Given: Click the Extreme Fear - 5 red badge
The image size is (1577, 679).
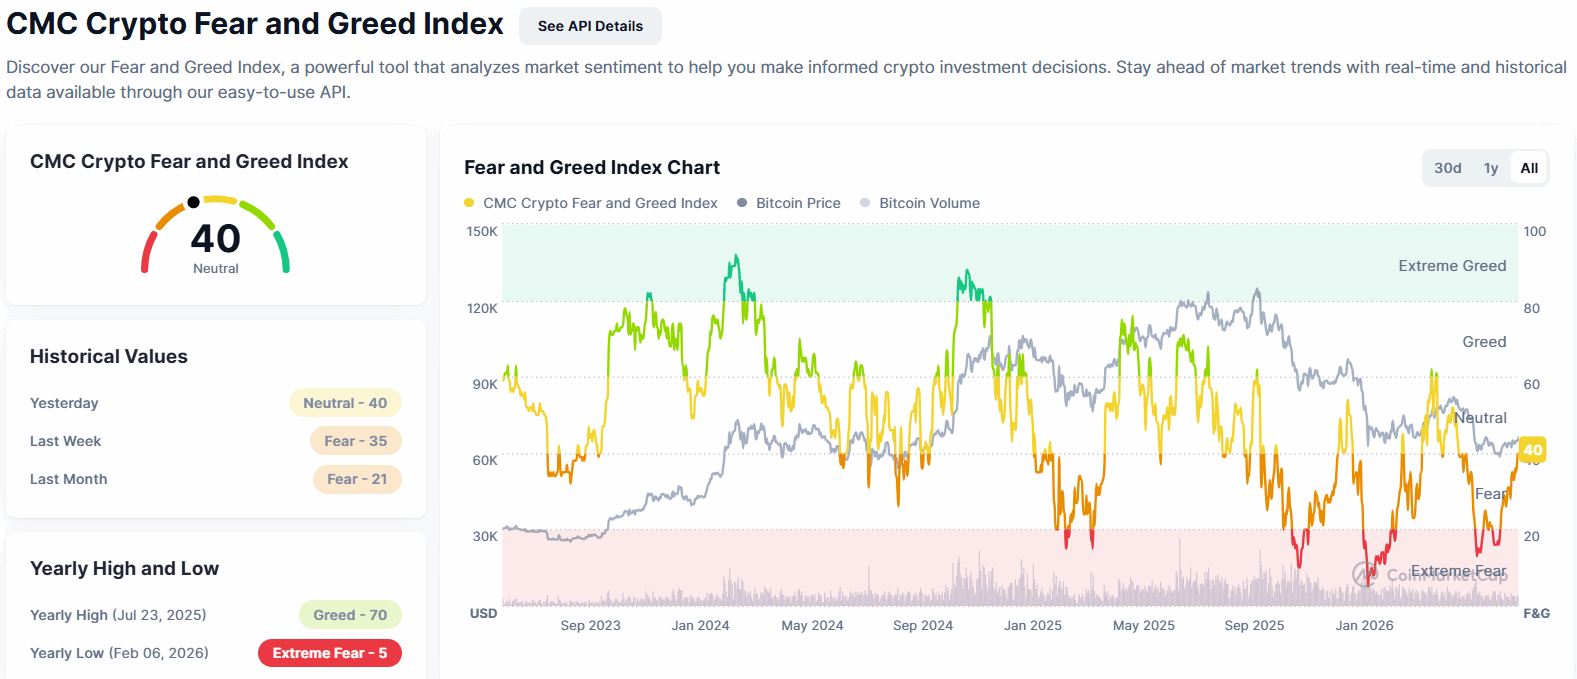Looking at the screenshot, I should tap(330, 653).
